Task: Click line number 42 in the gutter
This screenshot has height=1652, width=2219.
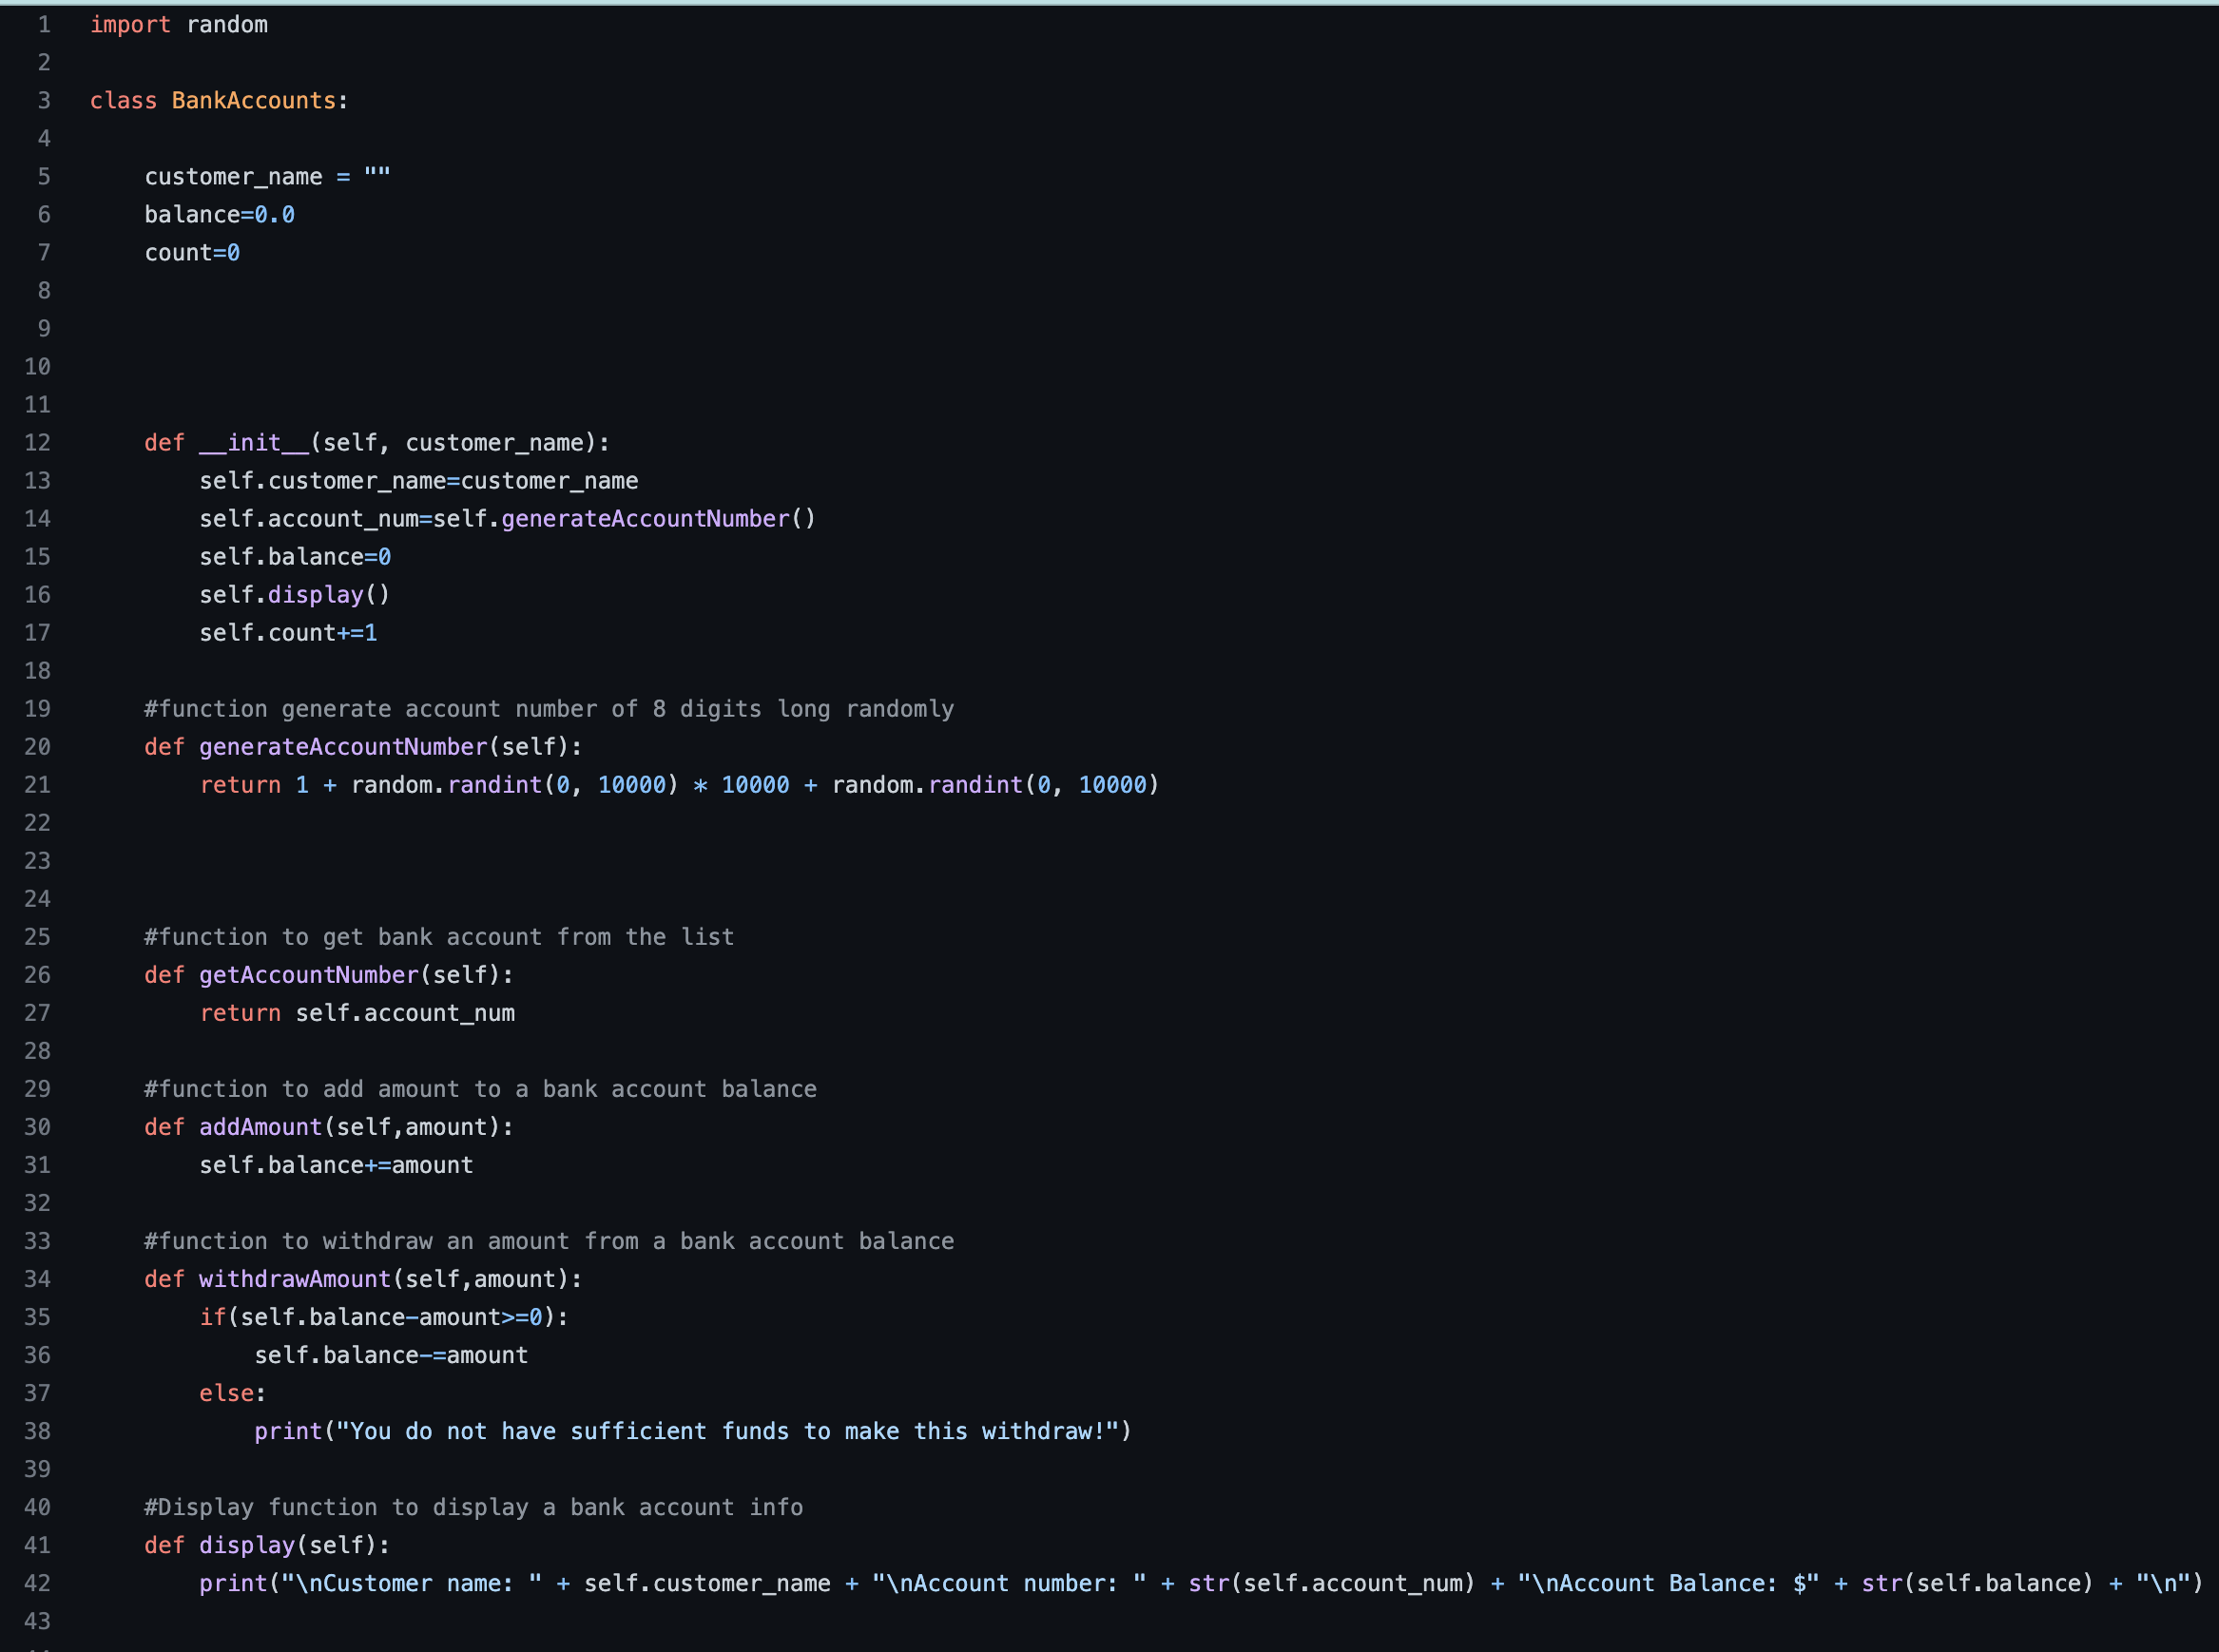Action: 38,1582
